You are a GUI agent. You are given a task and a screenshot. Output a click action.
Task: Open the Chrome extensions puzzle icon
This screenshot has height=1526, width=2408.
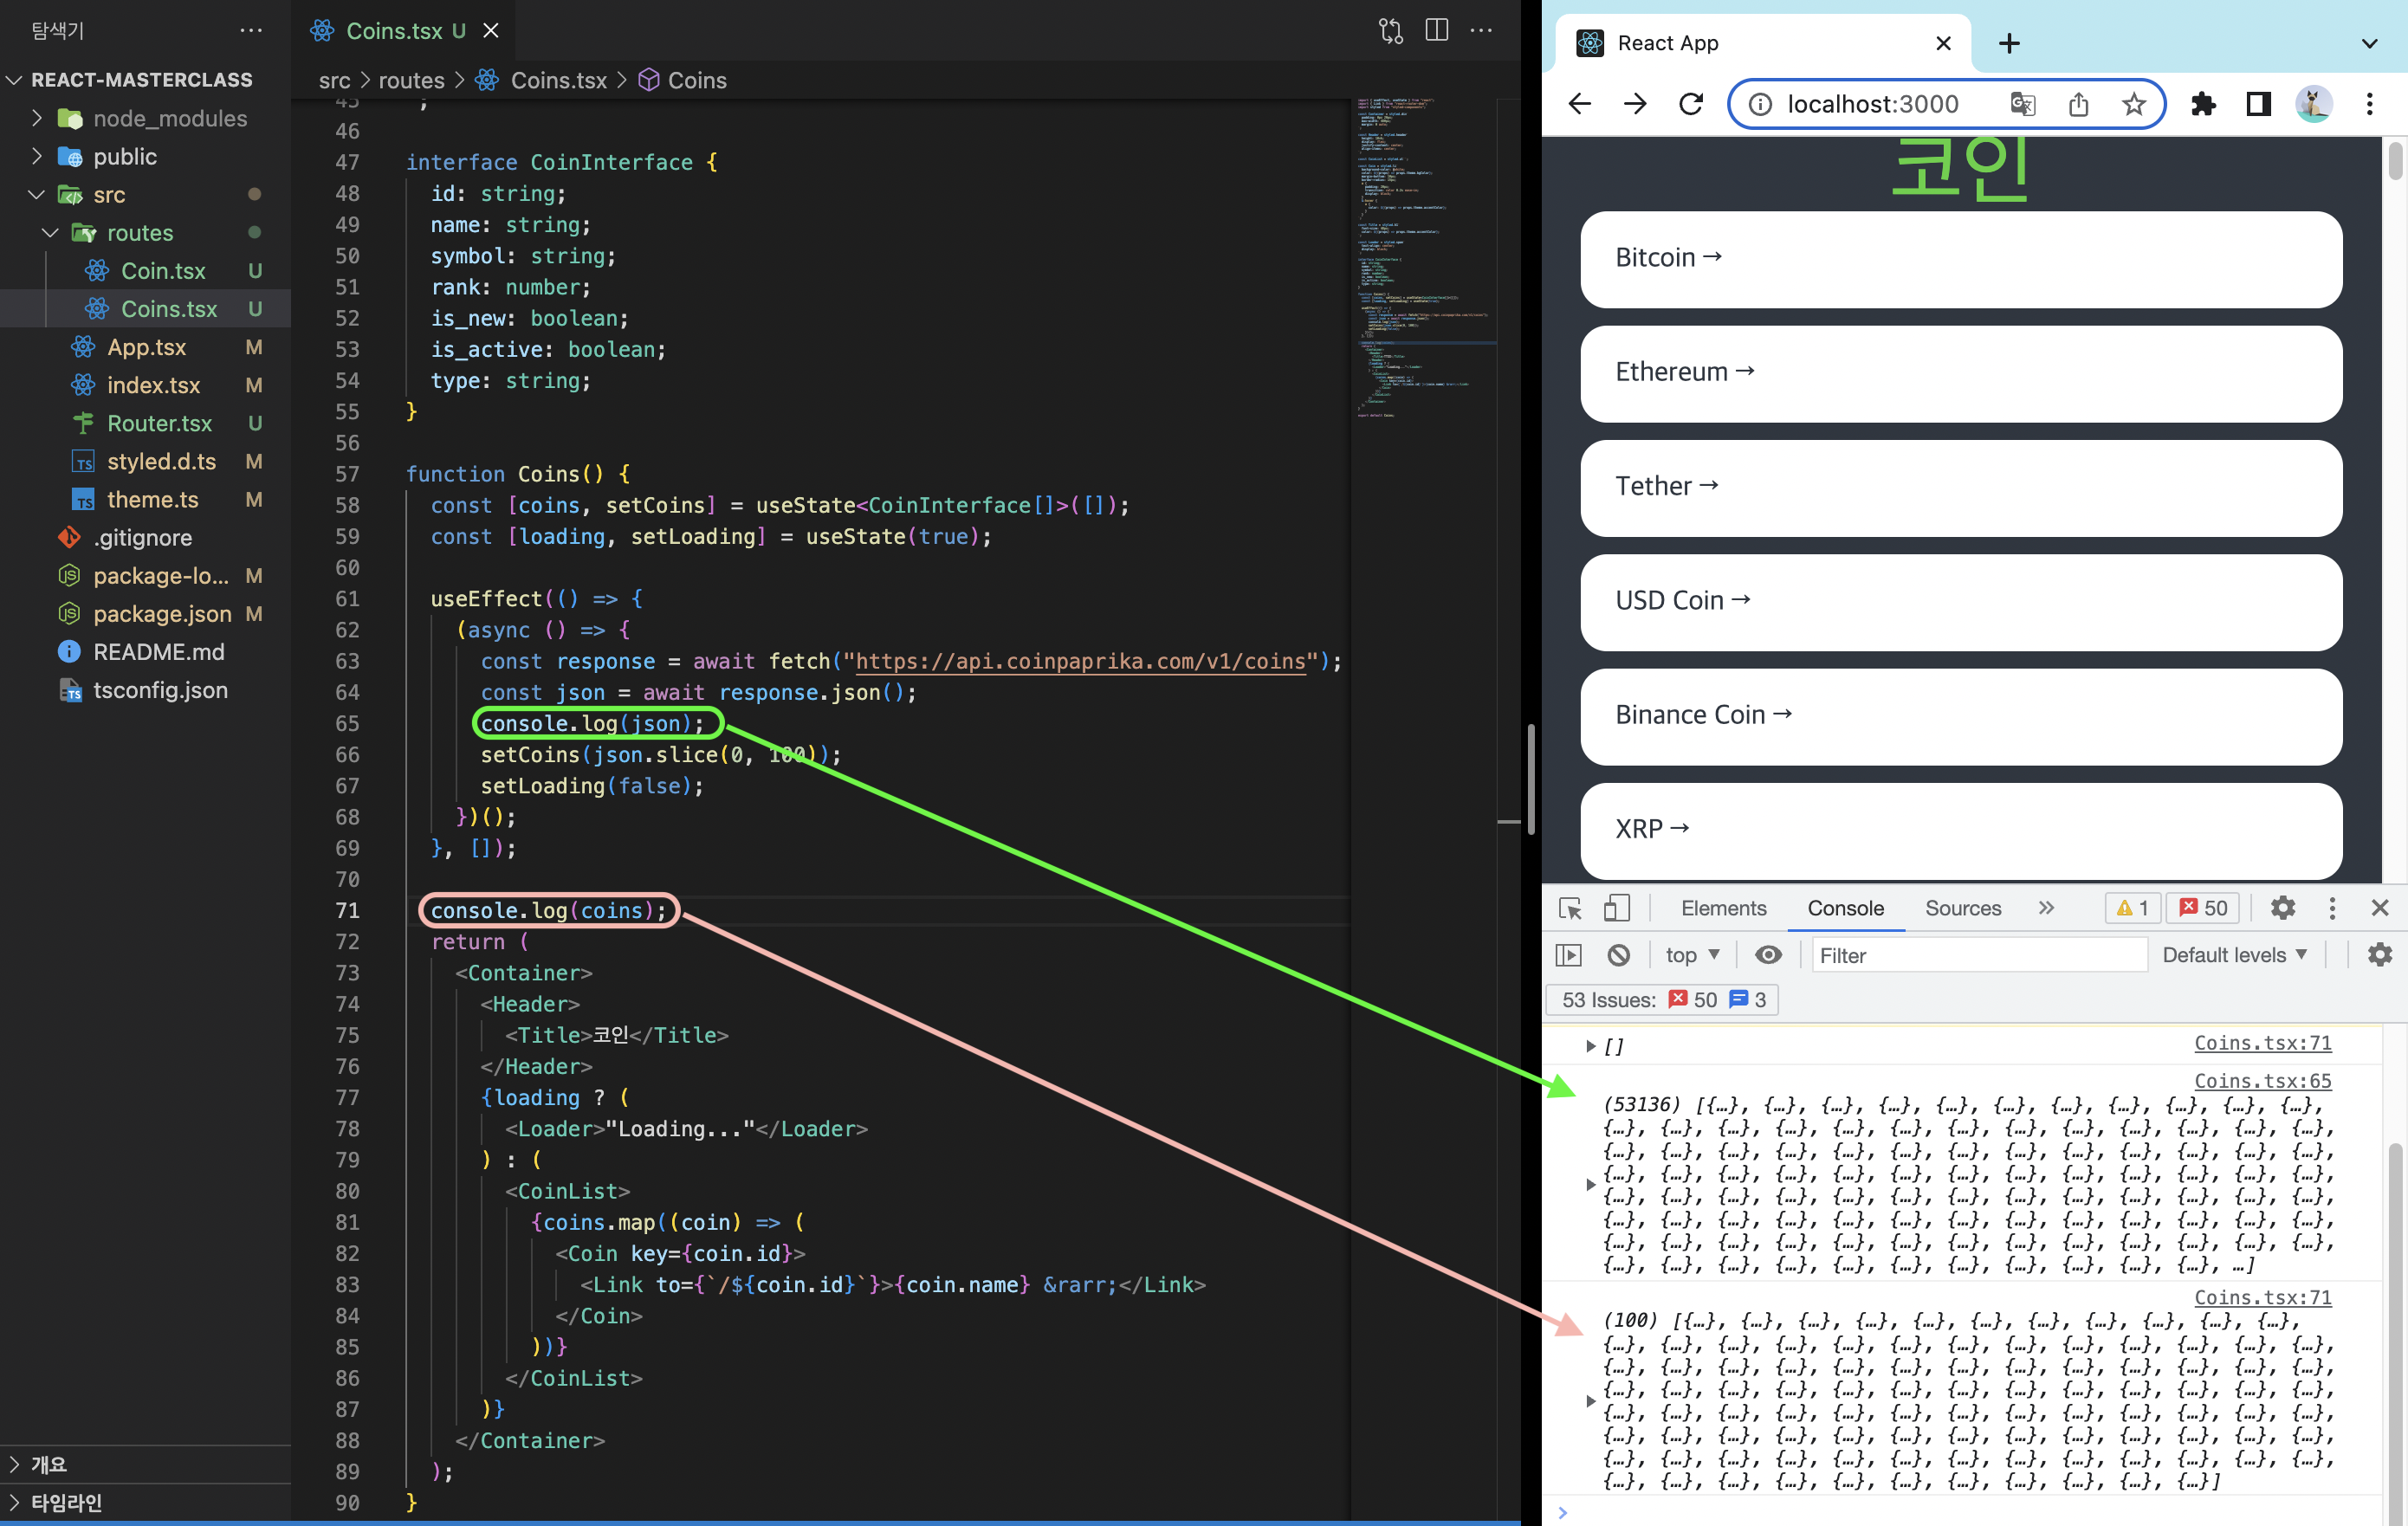[x=2203, y=104]
